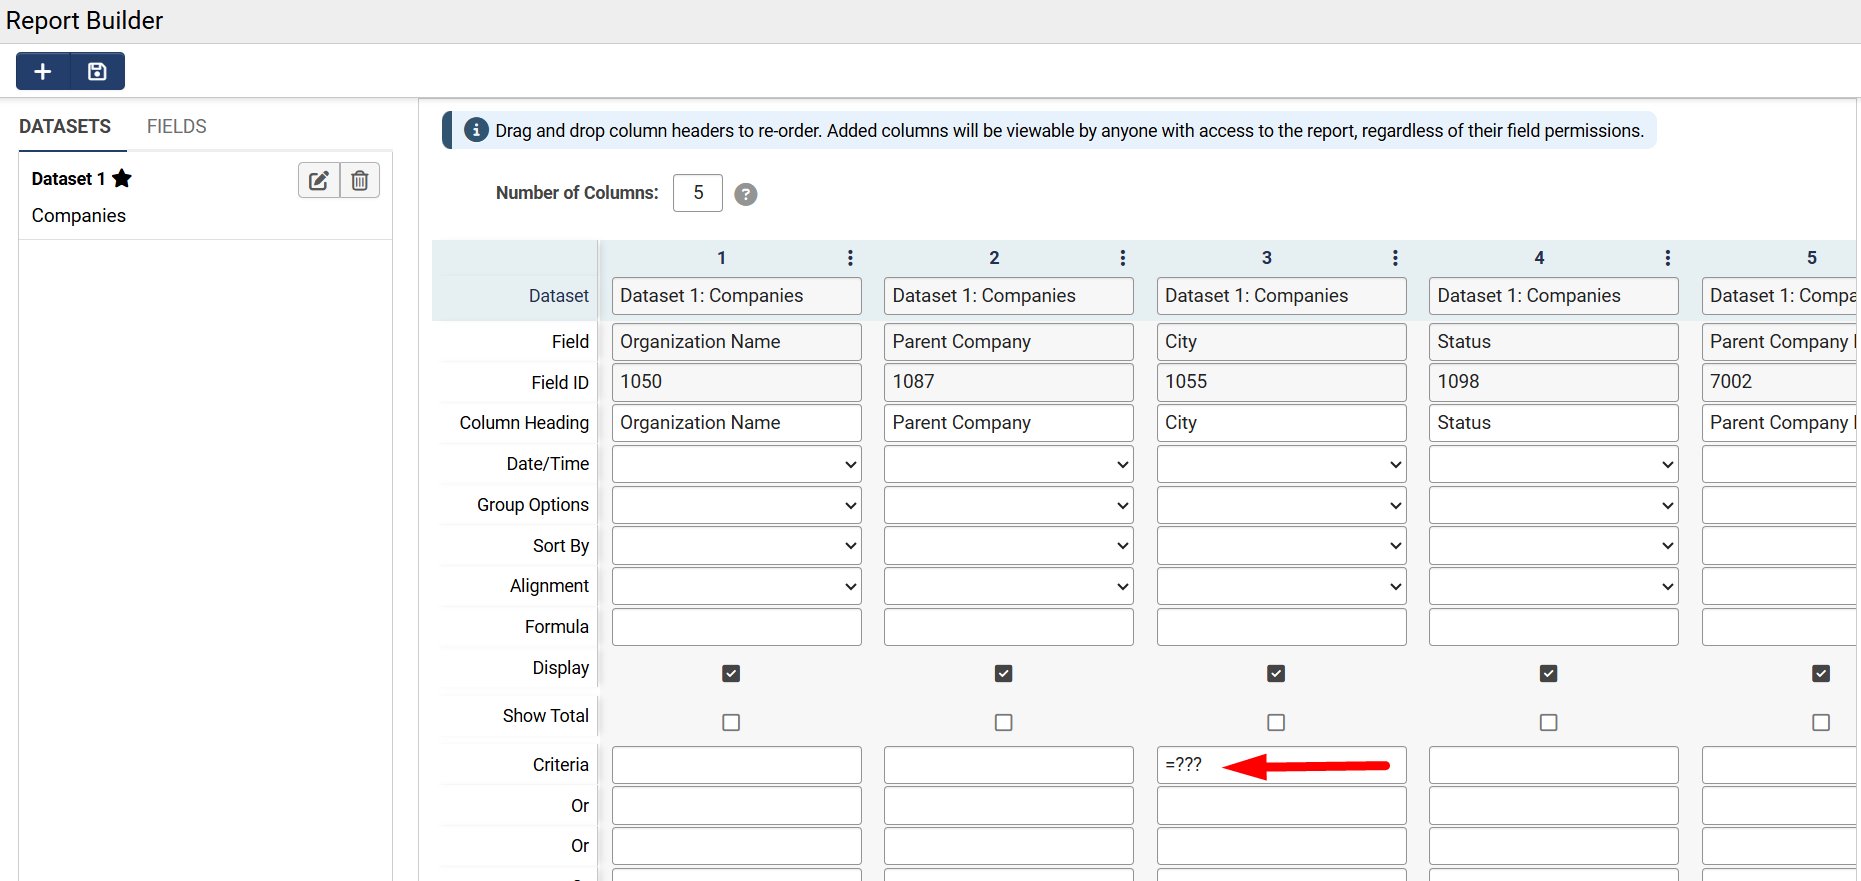The height and width of the screenshot is (881, 1861).
Task: Open Date/Time dropdown for column 1
Action: 737,464
